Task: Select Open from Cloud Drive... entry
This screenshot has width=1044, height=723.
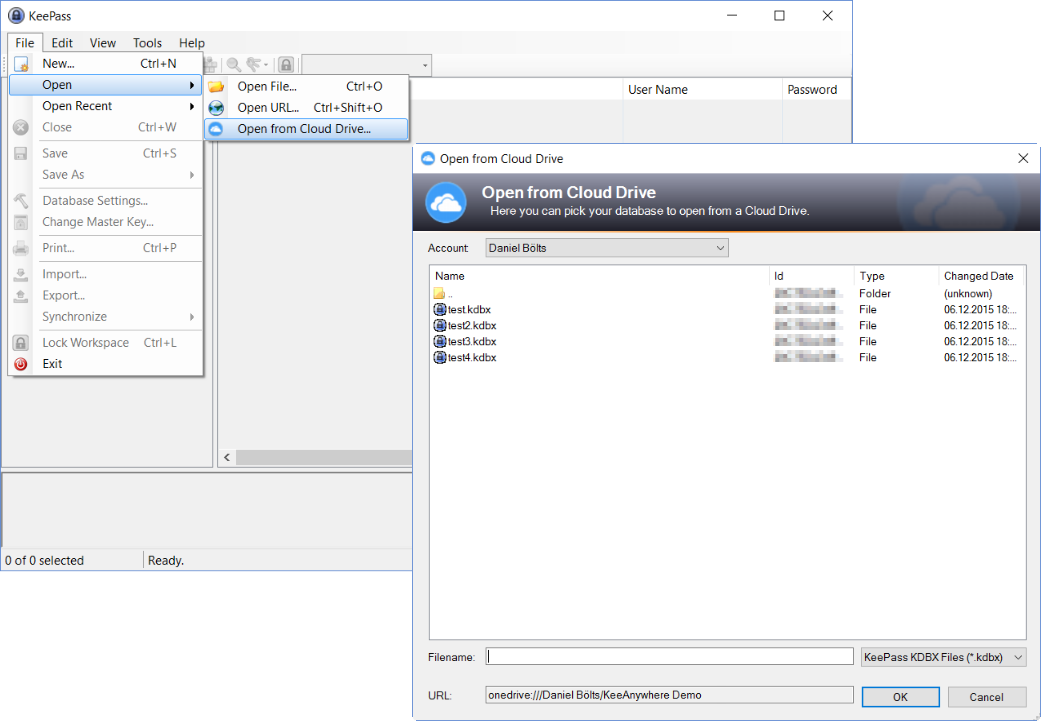Action: tap(306, 129)
